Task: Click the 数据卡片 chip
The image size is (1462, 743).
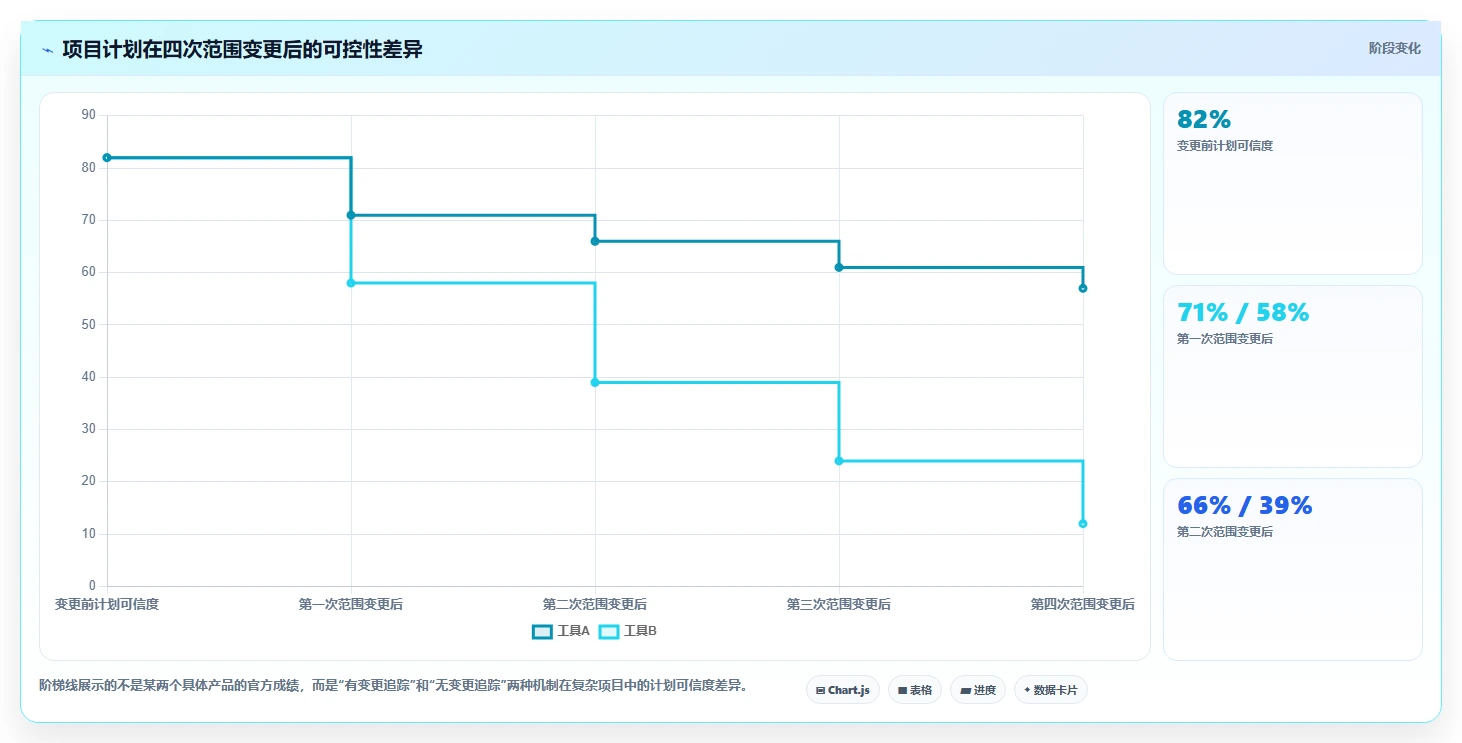Action: pyautogui.click(x=1050, y=690)
